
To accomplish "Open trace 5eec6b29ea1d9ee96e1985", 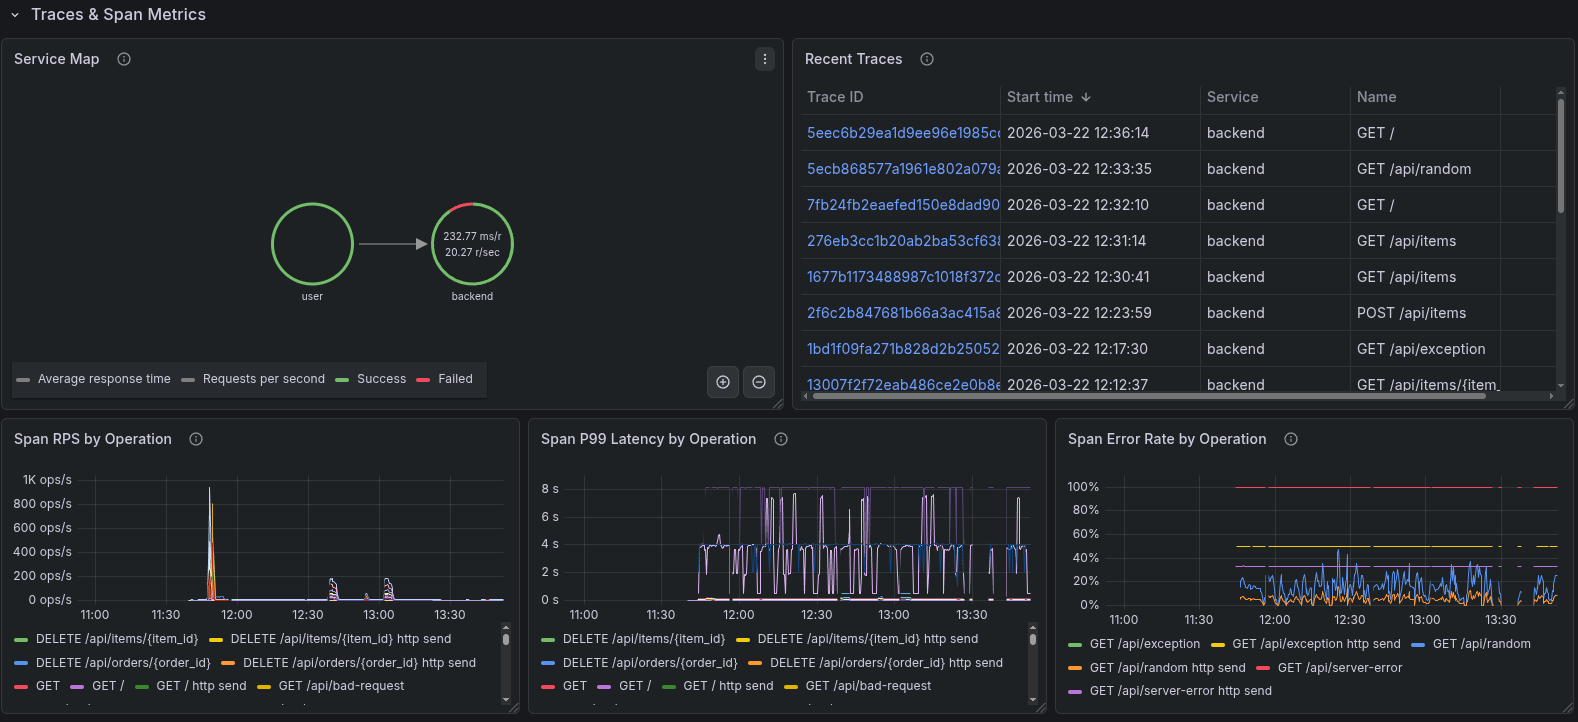I will click(902, 133).
